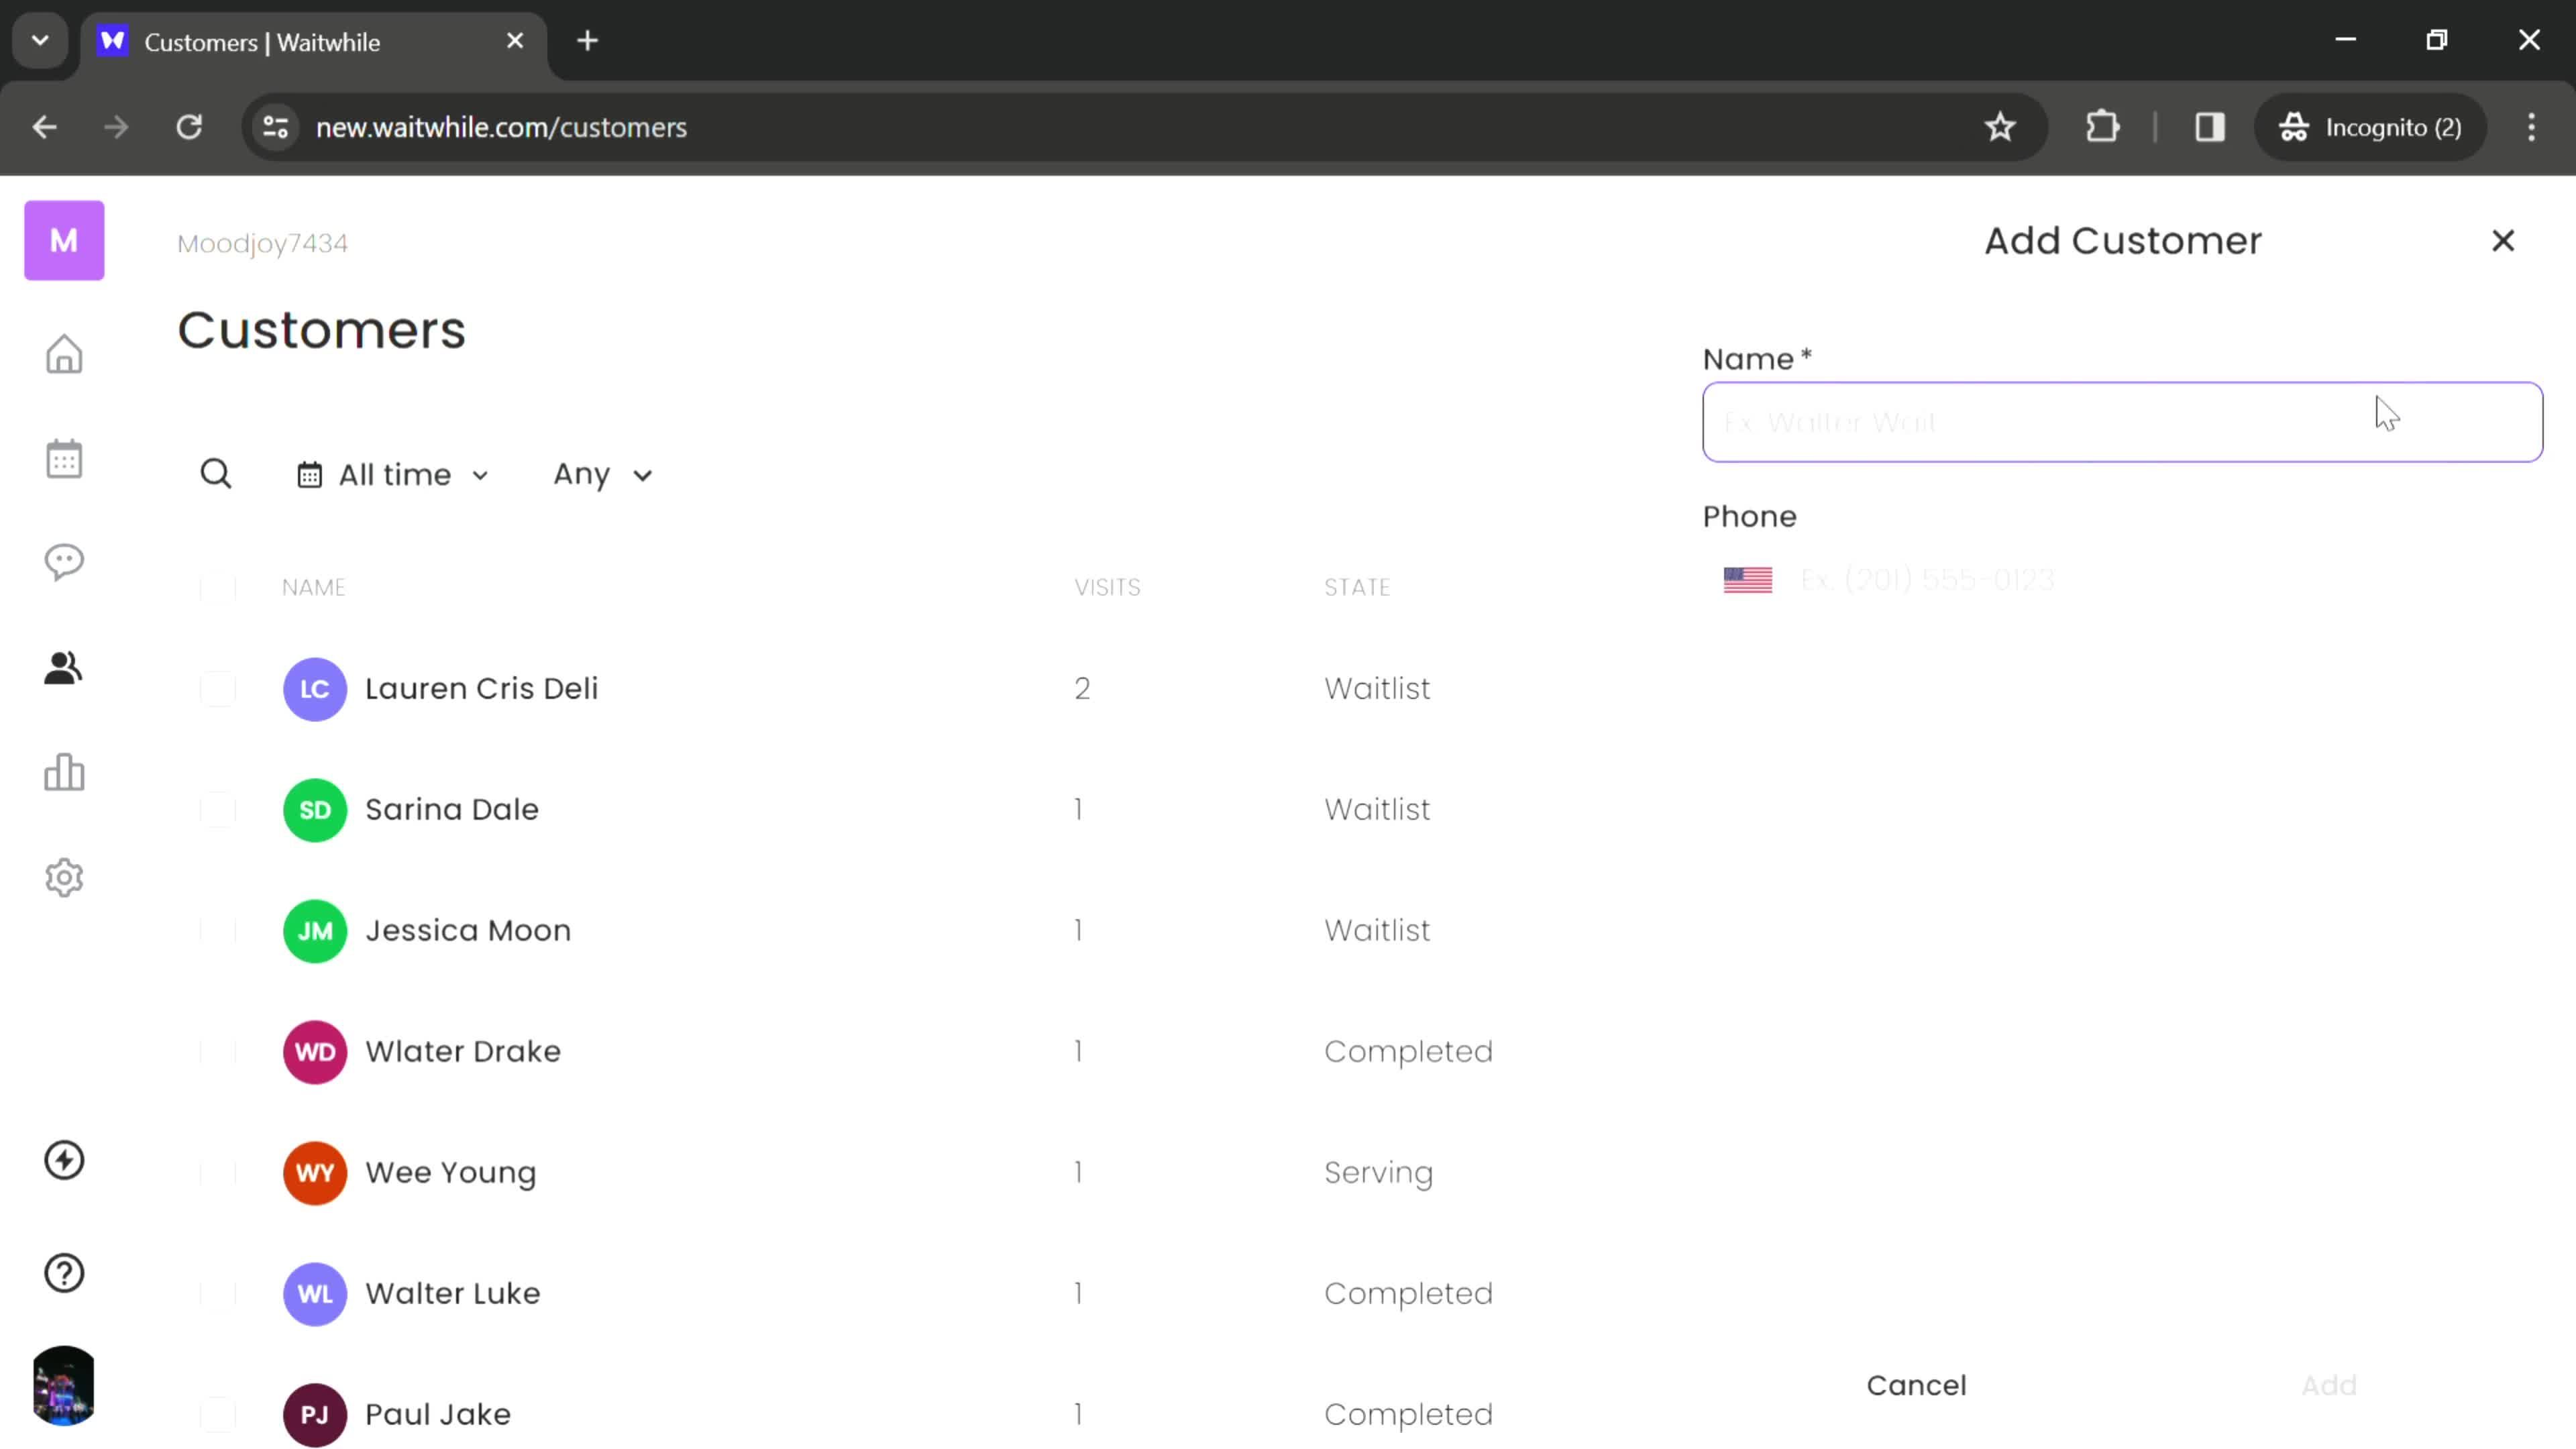
Task: Open the lightning bolt quick actions icon
Action: click(x=64, y=1160)
